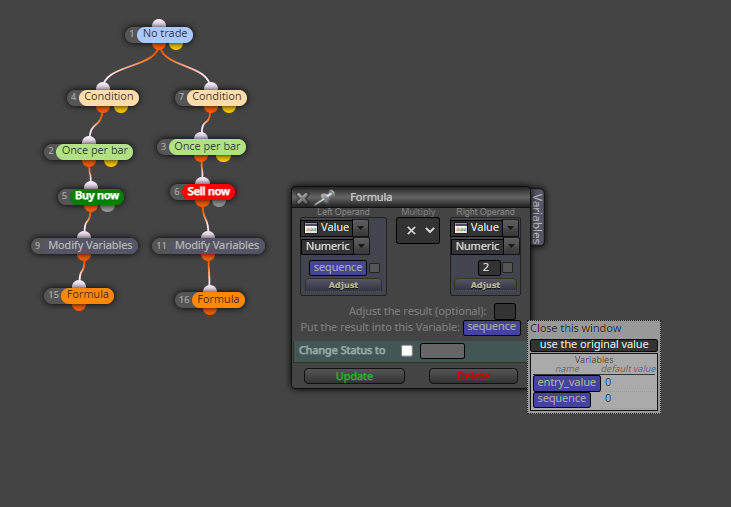Select Once per bar block number 3
This screenshot has height=507, width=731.
pos(207,147)
